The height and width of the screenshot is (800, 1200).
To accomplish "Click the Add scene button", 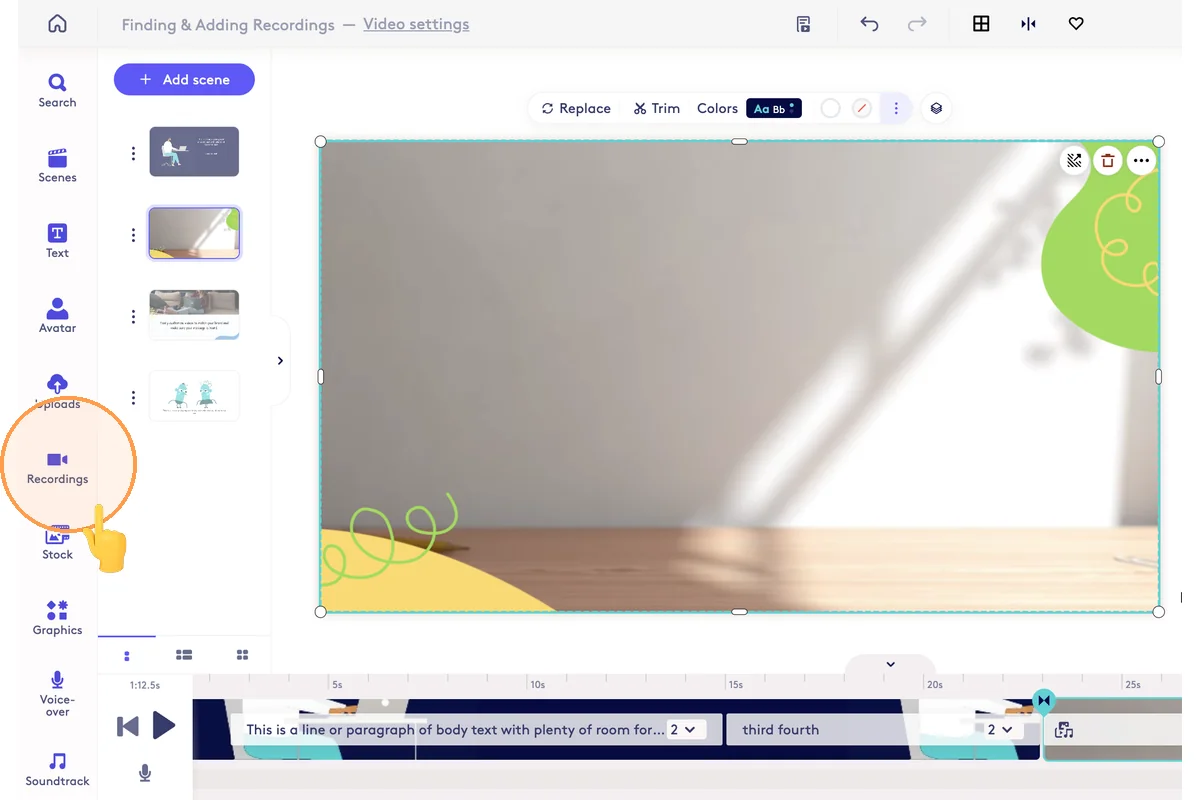I will 184,79.
